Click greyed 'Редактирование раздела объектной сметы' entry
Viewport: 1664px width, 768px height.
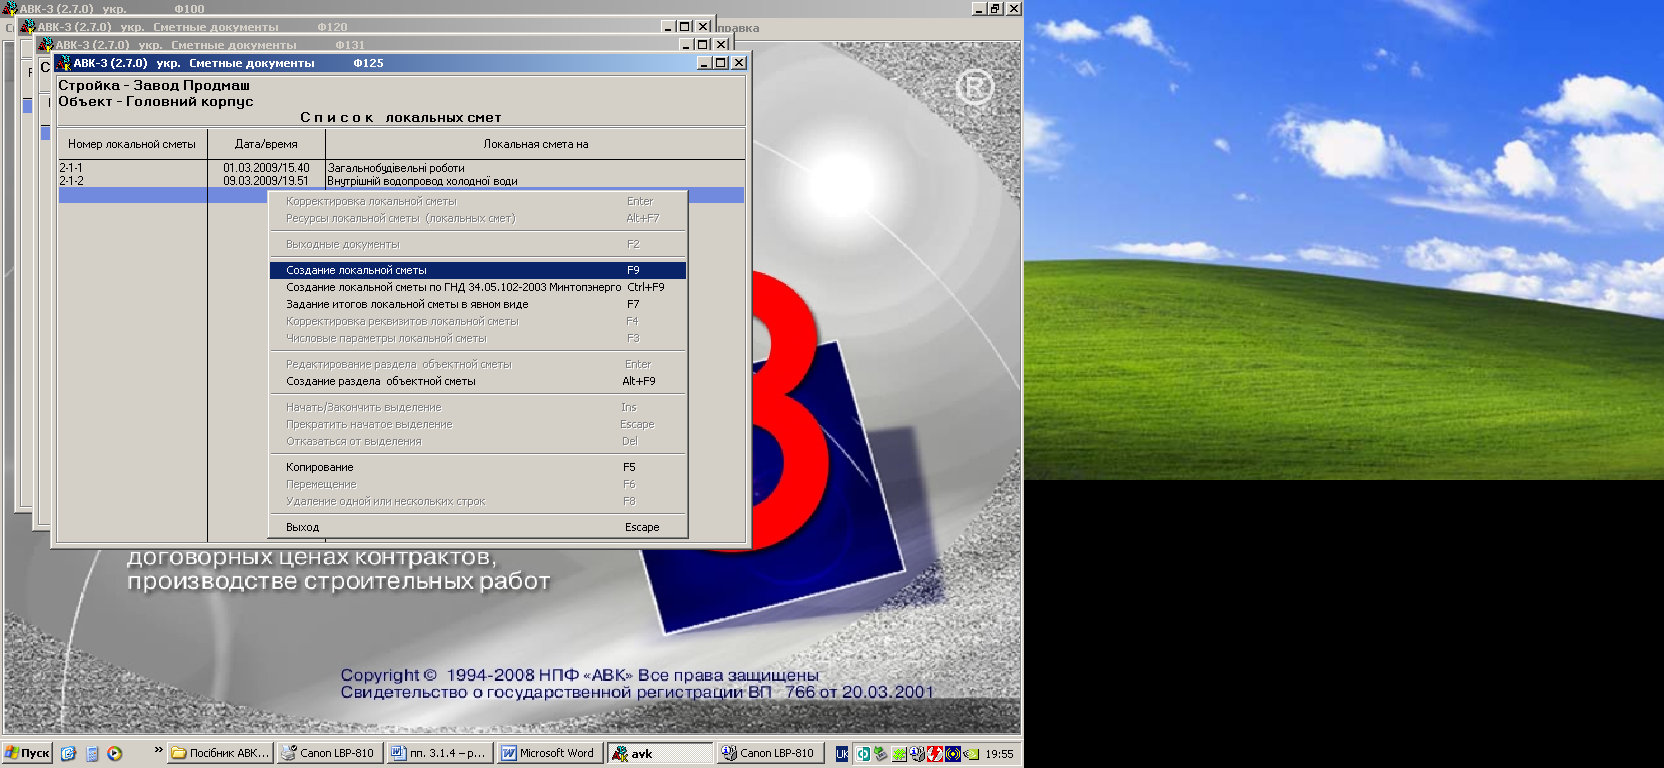click(x=478, y=364)
